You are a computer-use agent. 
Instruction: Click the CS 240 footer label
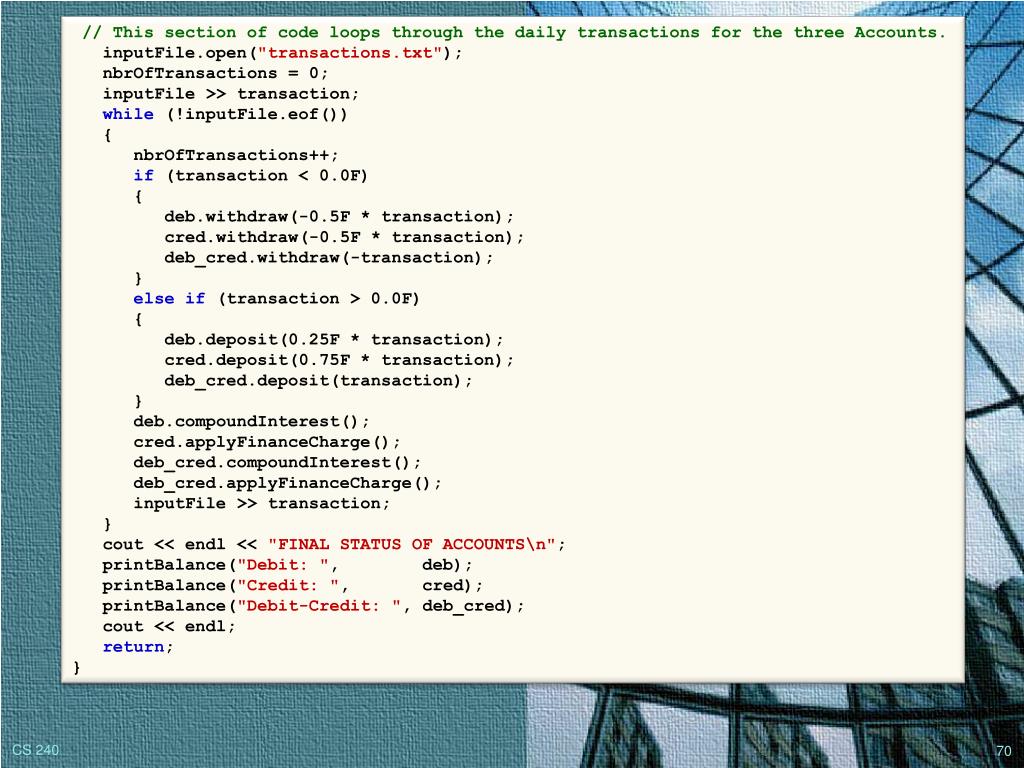pyautogui.click(x=35, y=750)
